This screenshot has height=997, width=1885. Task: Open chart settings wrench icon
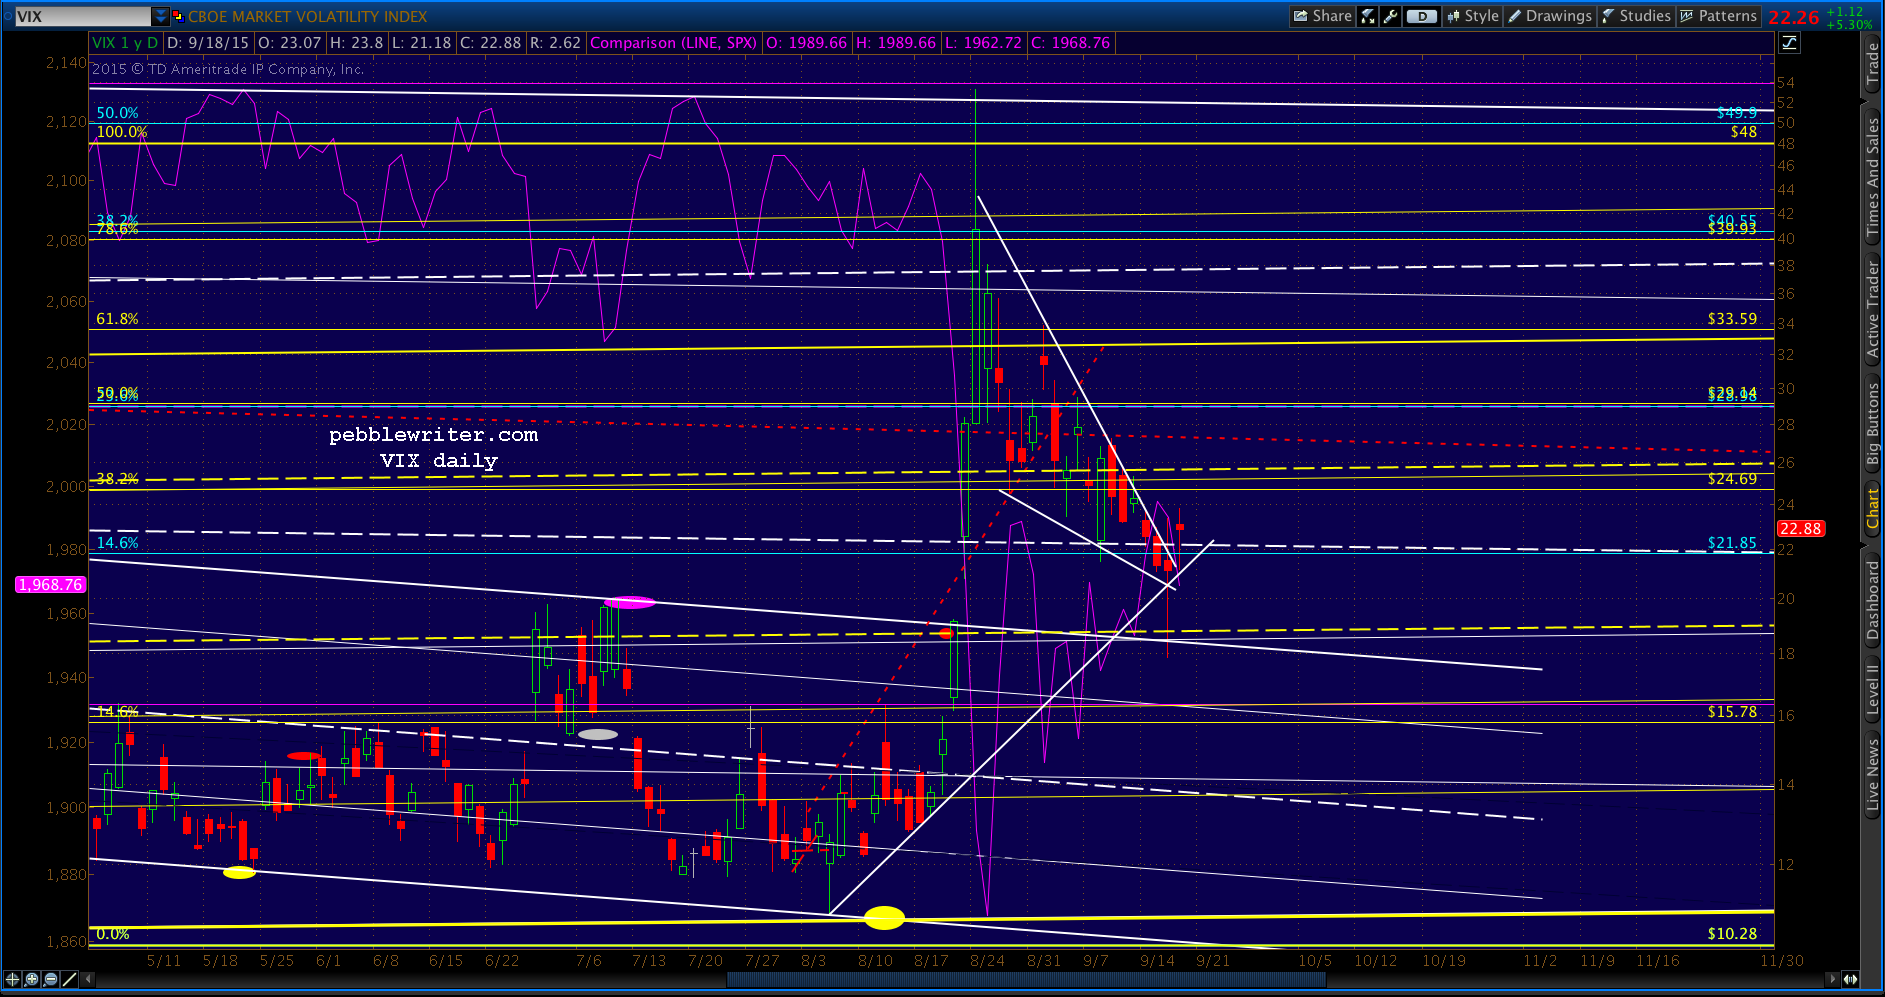point(1390,16)
